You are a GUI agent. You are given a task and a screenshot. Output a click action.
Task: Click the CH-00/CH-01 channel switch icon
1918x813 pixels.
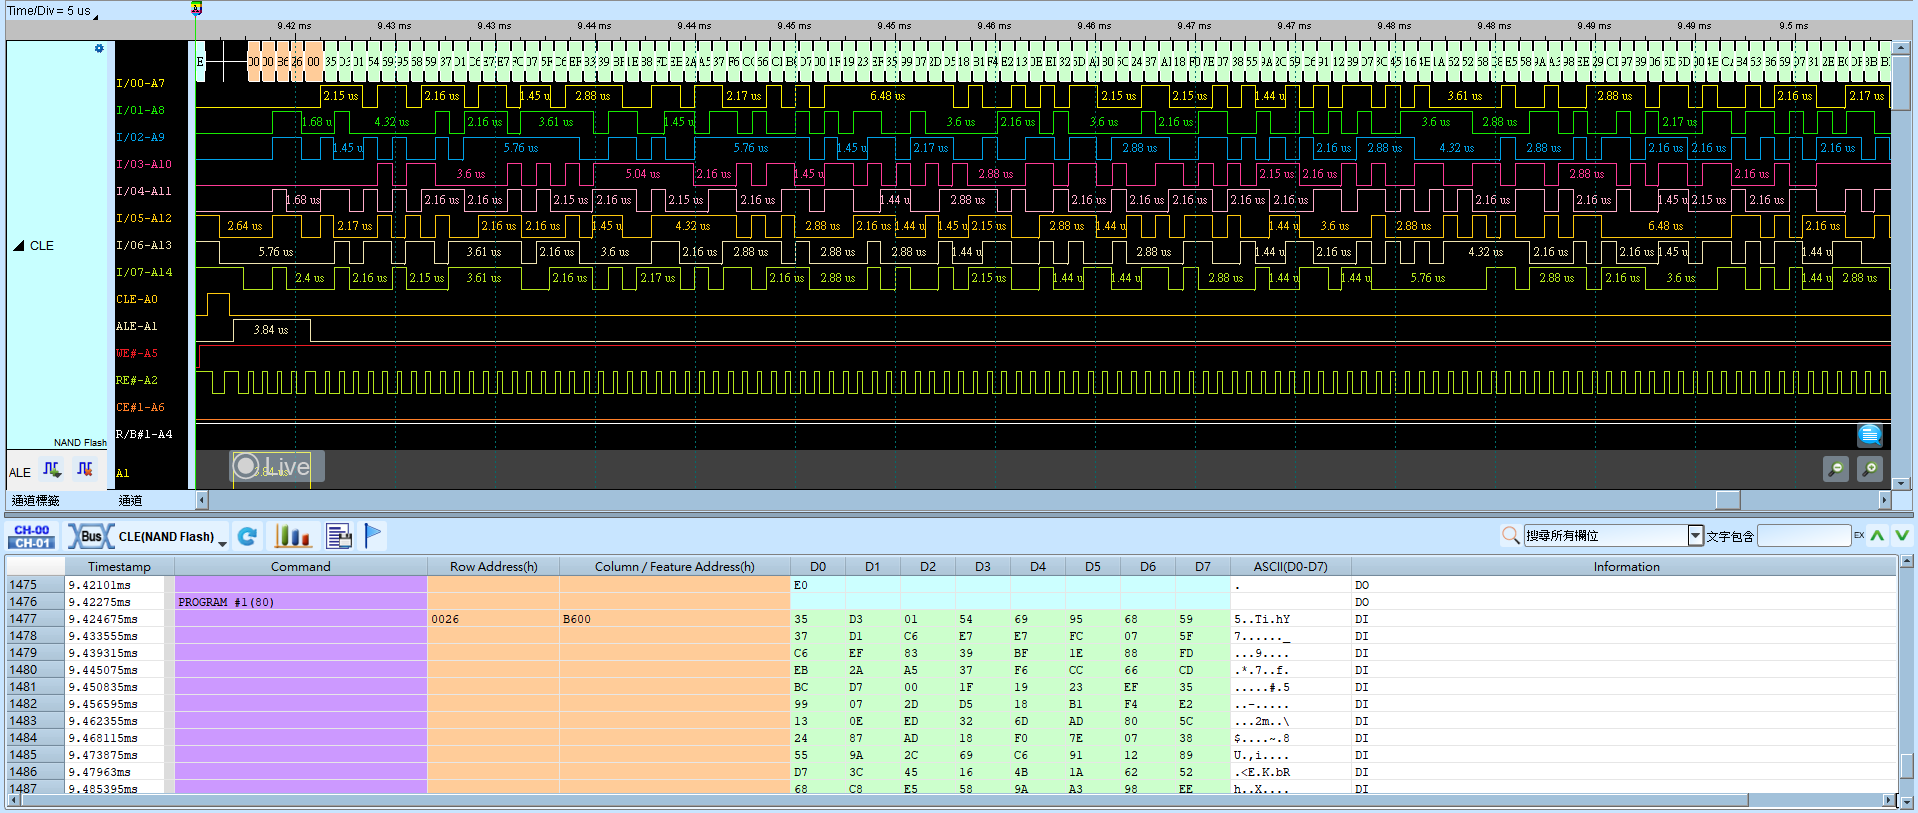tap(32, 537)
